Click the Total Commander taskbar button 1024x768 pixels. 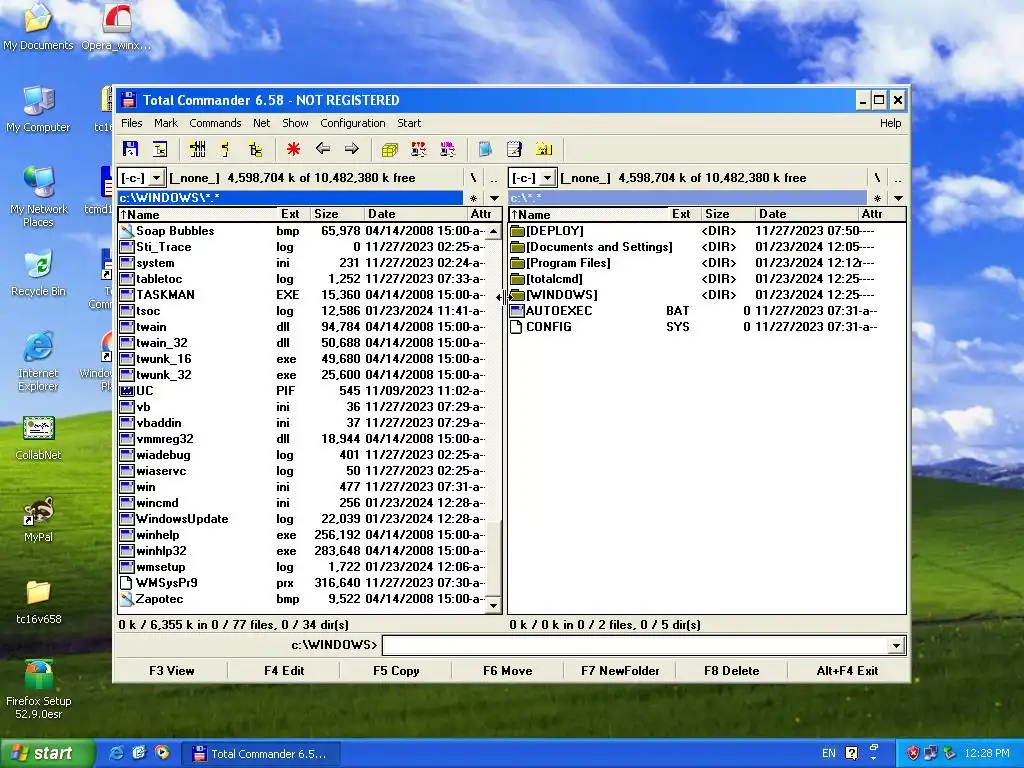[x=260, y=754]
